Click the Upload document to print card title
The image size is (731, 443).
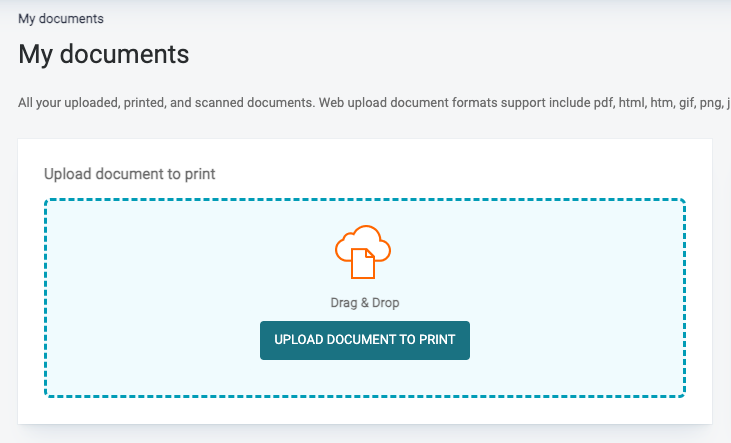point(130,174)
